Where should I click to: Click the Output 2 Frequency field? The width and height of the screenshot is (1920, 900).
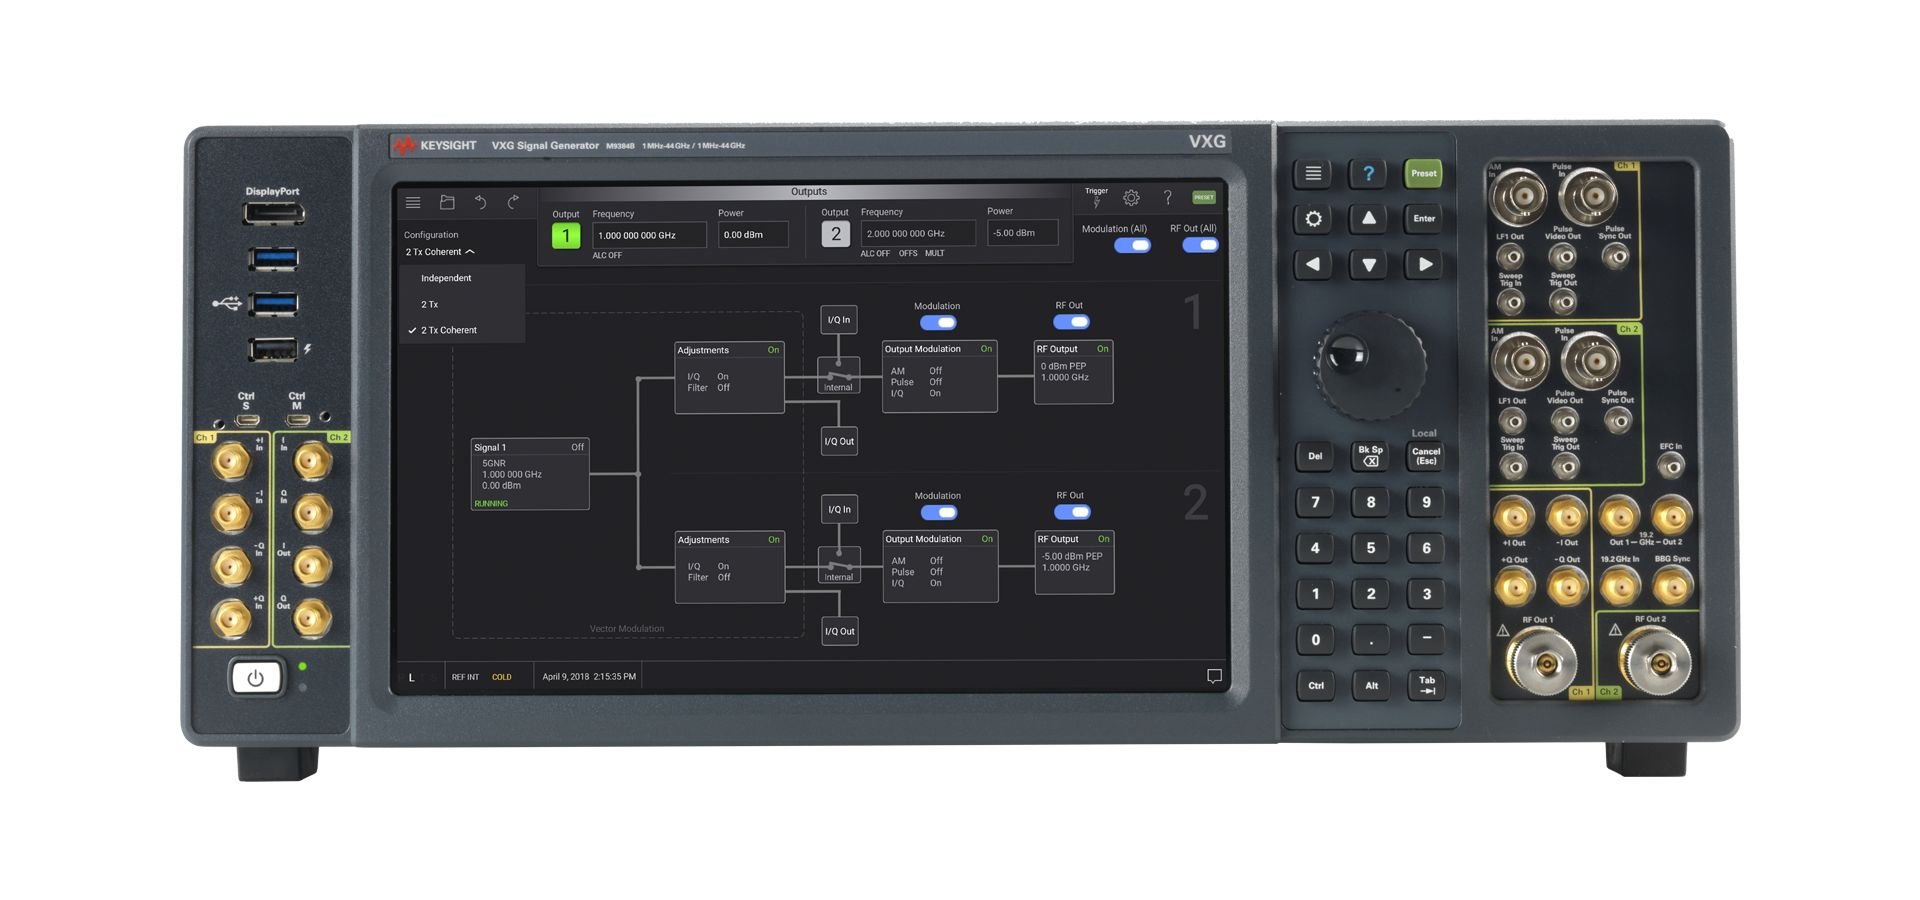point(918,233)
